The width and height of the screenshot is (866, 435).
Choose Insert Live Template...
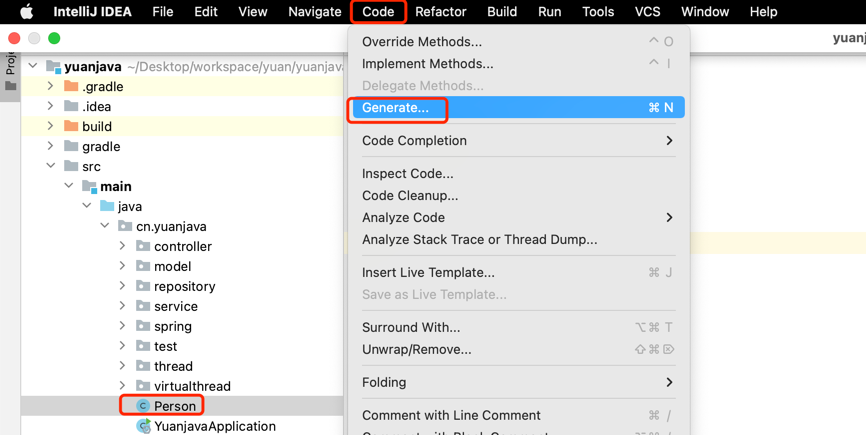point(518,272)
